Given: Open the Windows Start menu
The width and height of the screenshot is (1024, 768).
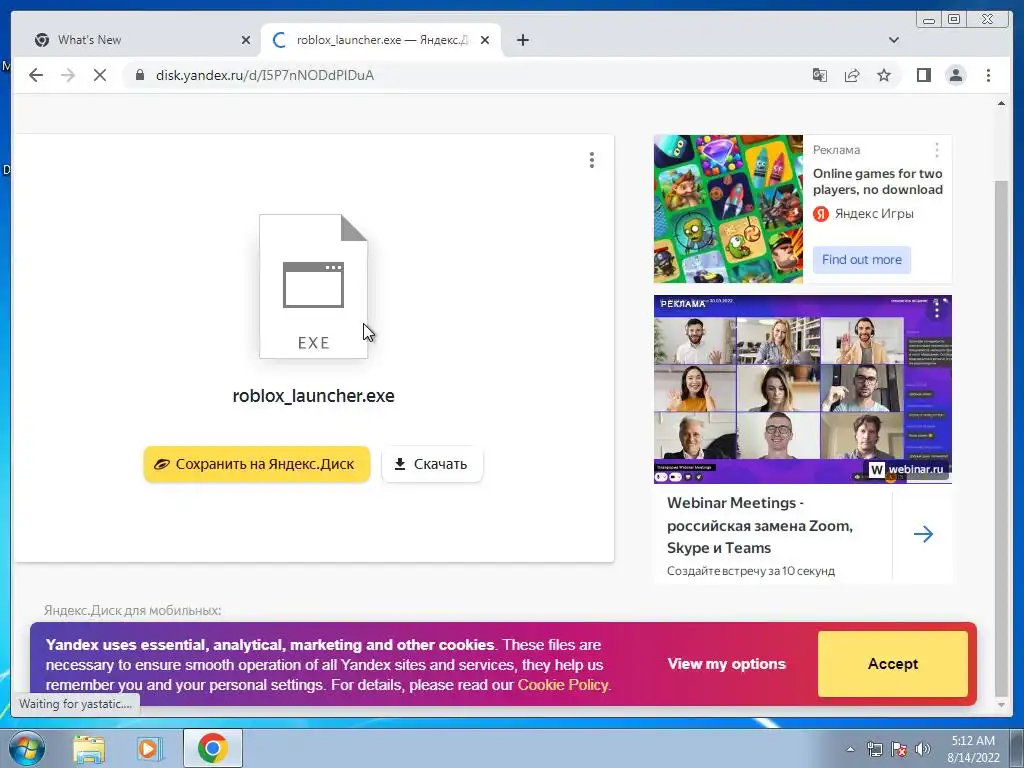Looking at the screenshot, I should coord(27,748).
